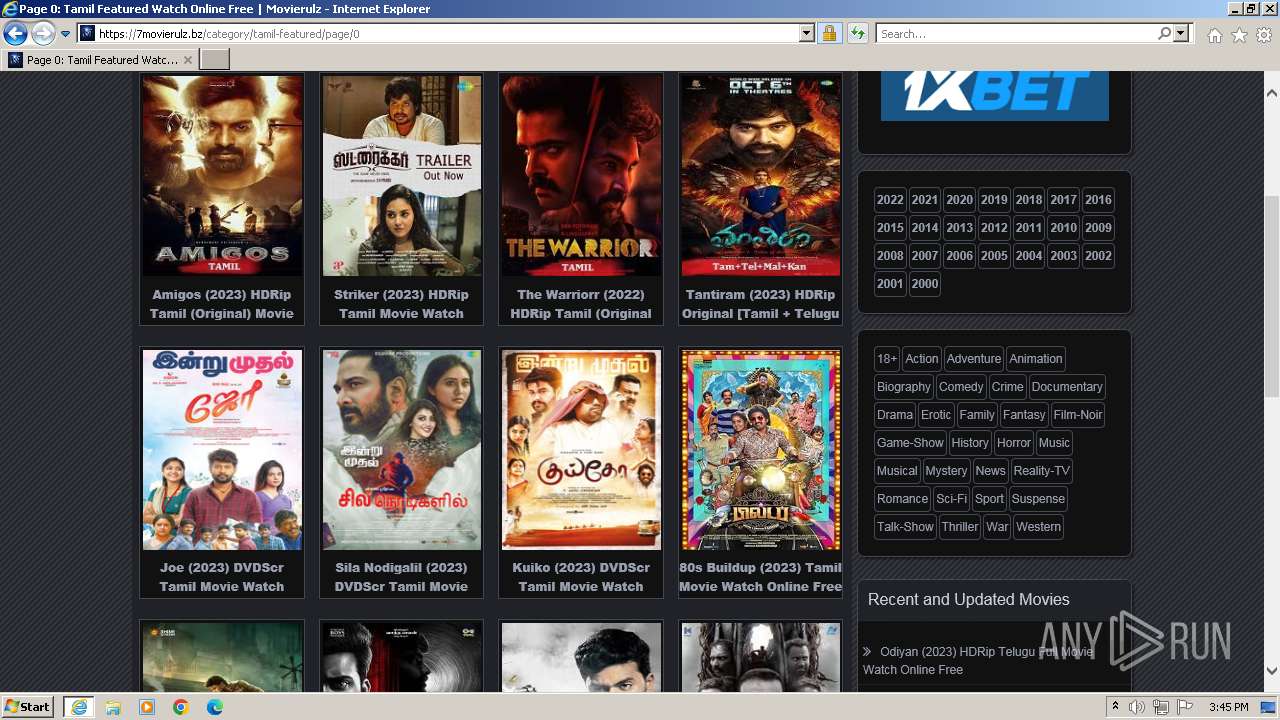The image size is (1280, 720).
Task: Select the 2019 year filter
Action: pyautogui.click(x=994, y=200)
